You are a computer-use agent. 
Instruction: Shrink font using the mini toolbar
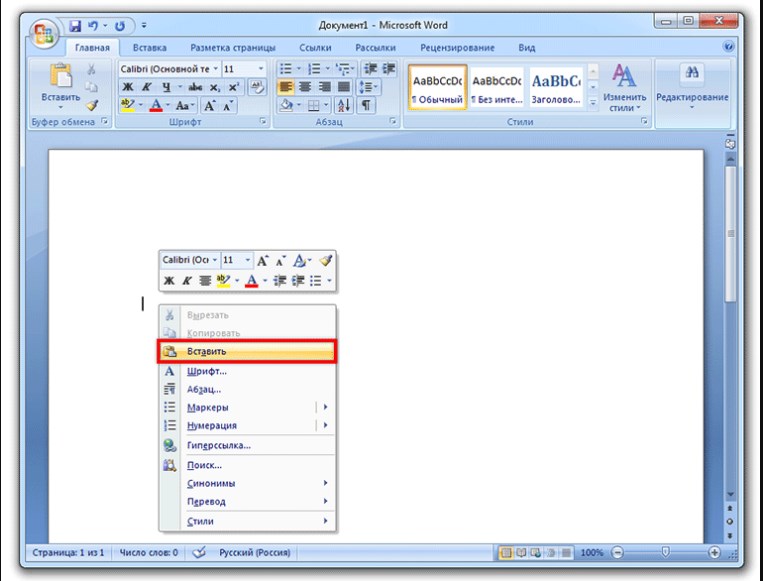280,260
